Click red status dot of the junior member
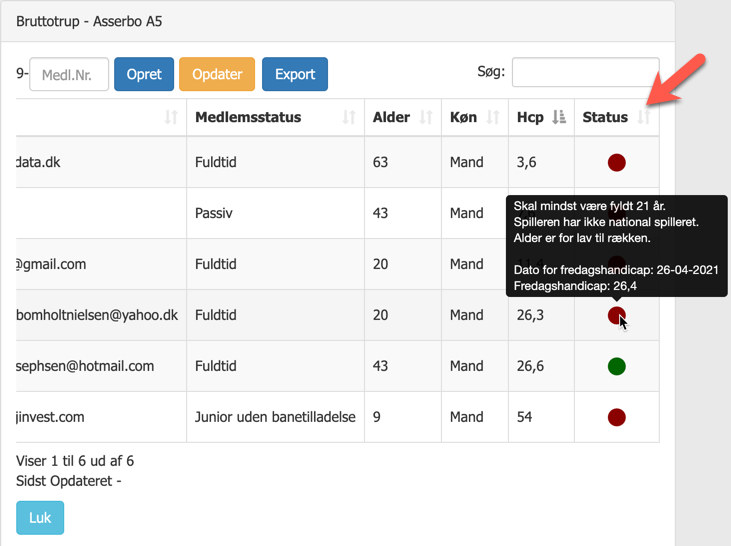 click(x=617, y=417)
